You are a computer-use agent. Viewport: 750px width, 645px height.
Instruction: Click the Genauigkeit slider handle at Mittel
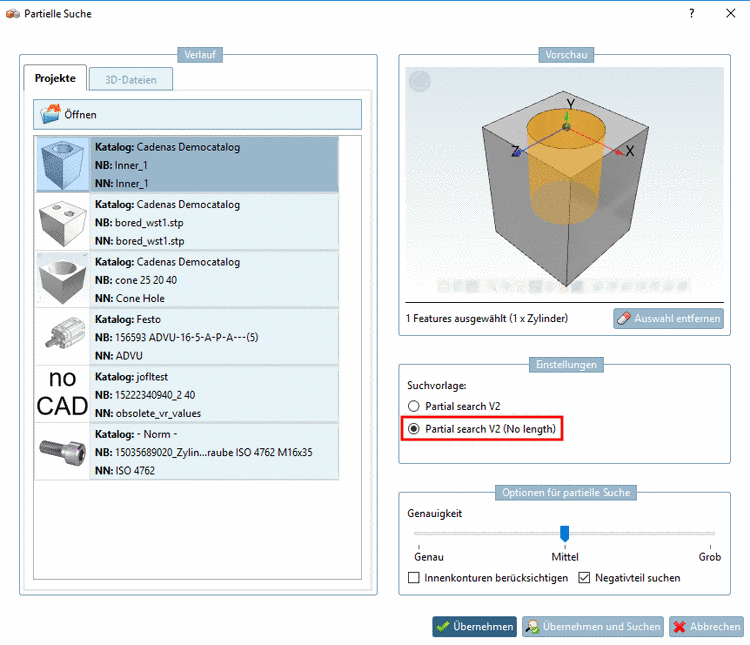click(564, 533)
